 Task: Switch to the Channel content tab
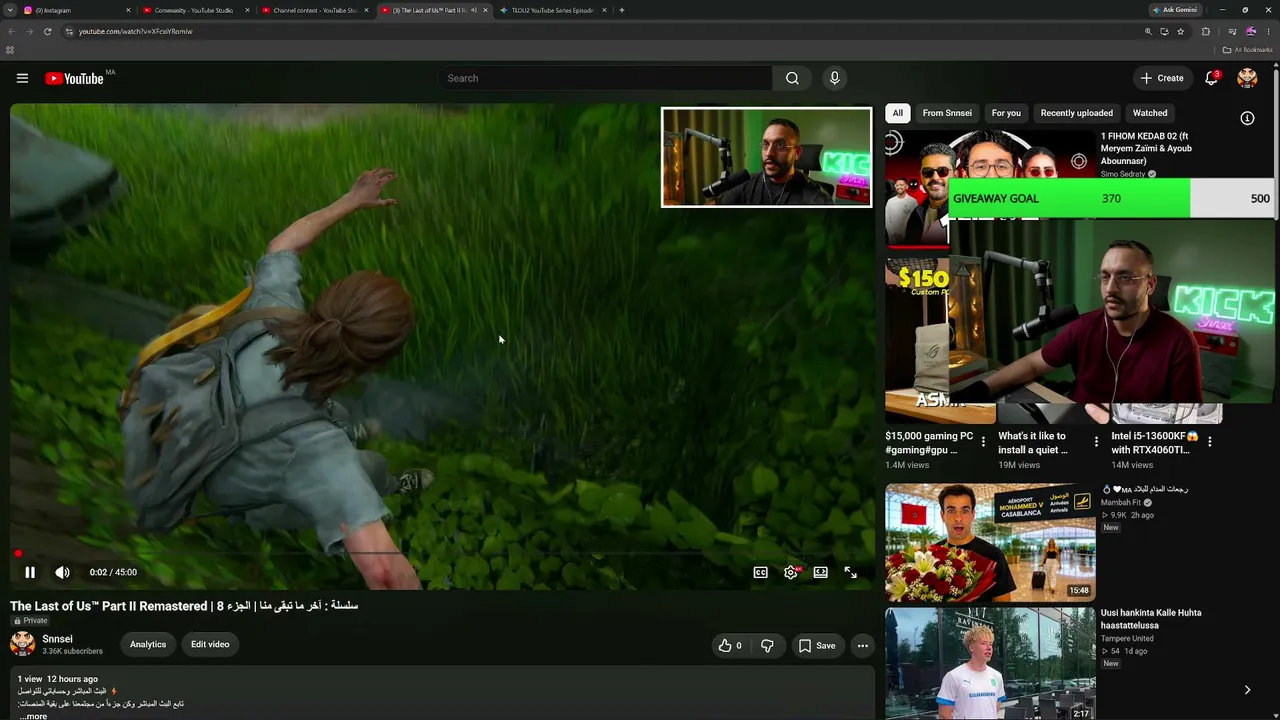[x=314, y=10]
